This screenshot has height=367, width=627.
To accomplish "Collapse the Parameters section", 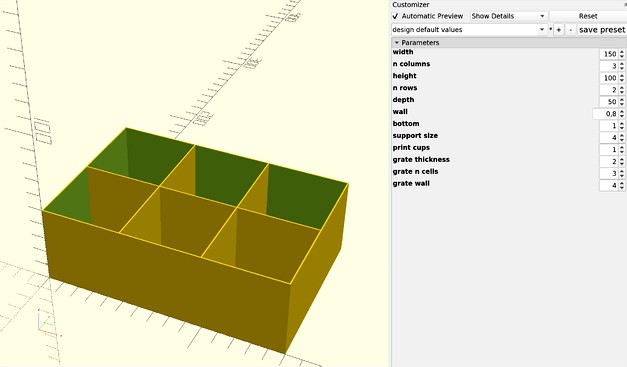I will pos(397,42).
